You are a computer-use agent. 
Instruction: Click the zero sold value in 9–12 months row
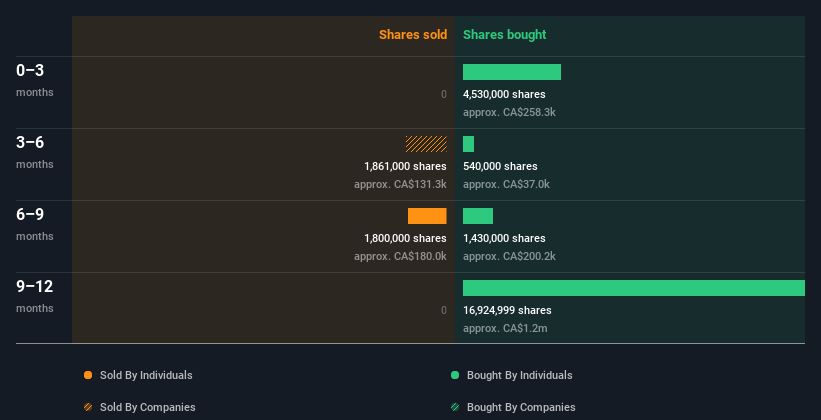[444, 310]
